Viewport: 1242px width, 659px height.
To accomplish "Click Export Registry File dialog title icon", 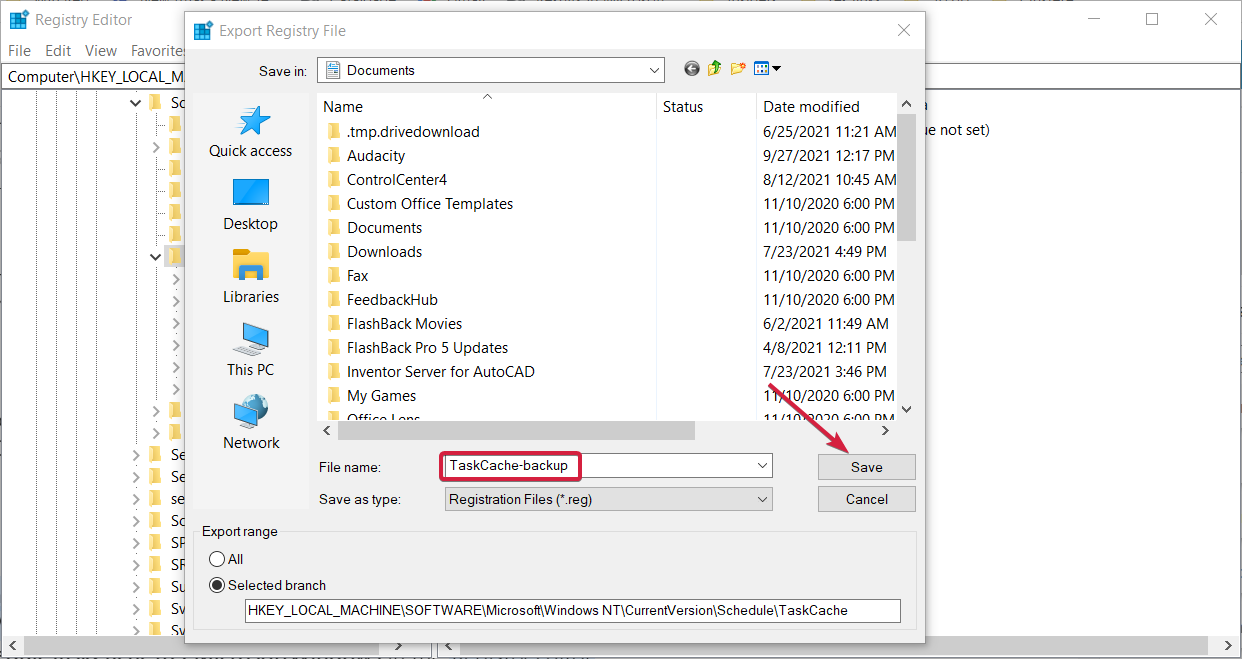I will point(203,30).
